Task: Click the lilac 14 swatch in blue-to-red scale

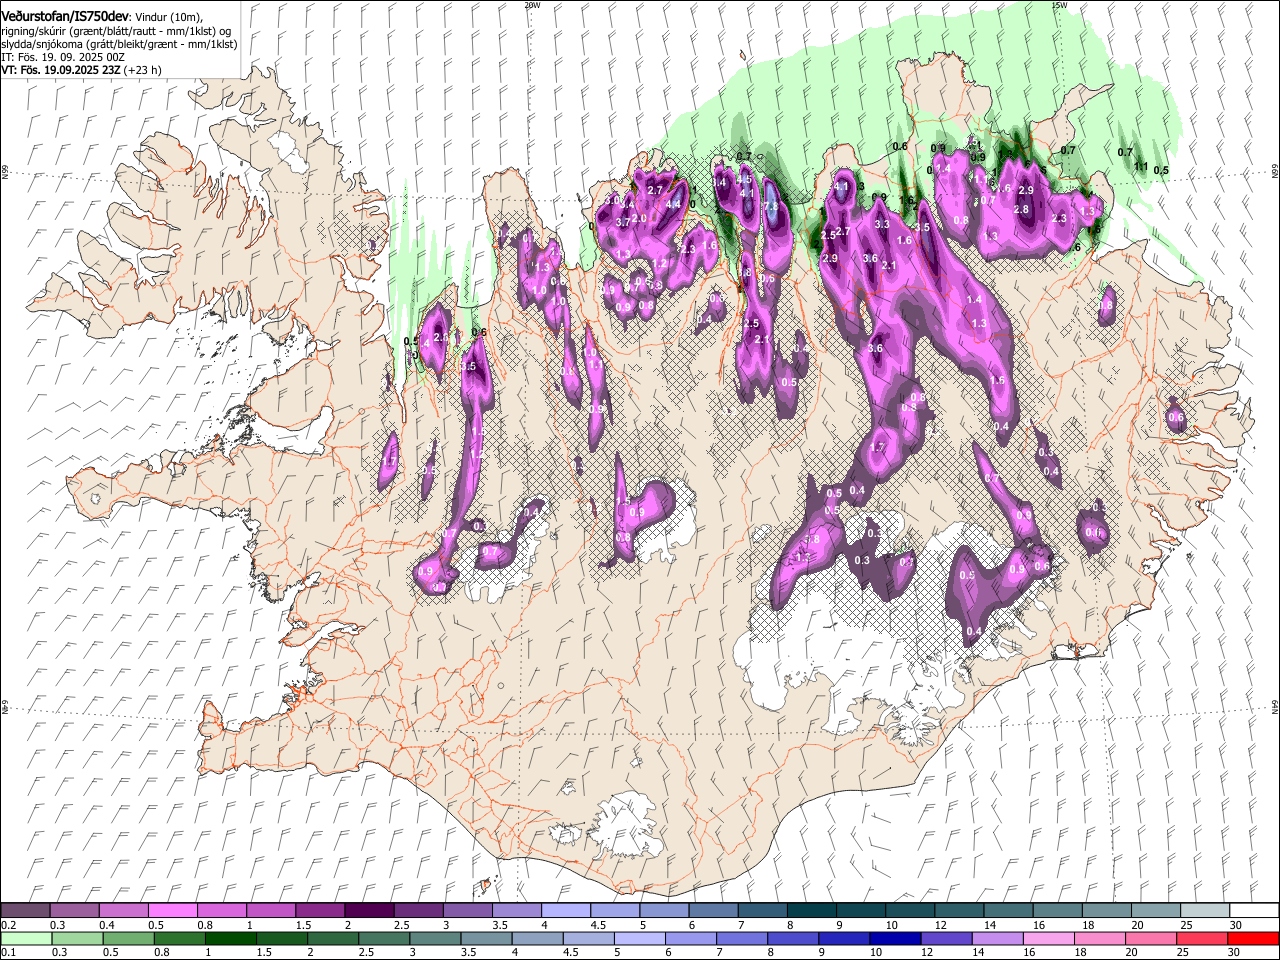Action: pos(998,938)
